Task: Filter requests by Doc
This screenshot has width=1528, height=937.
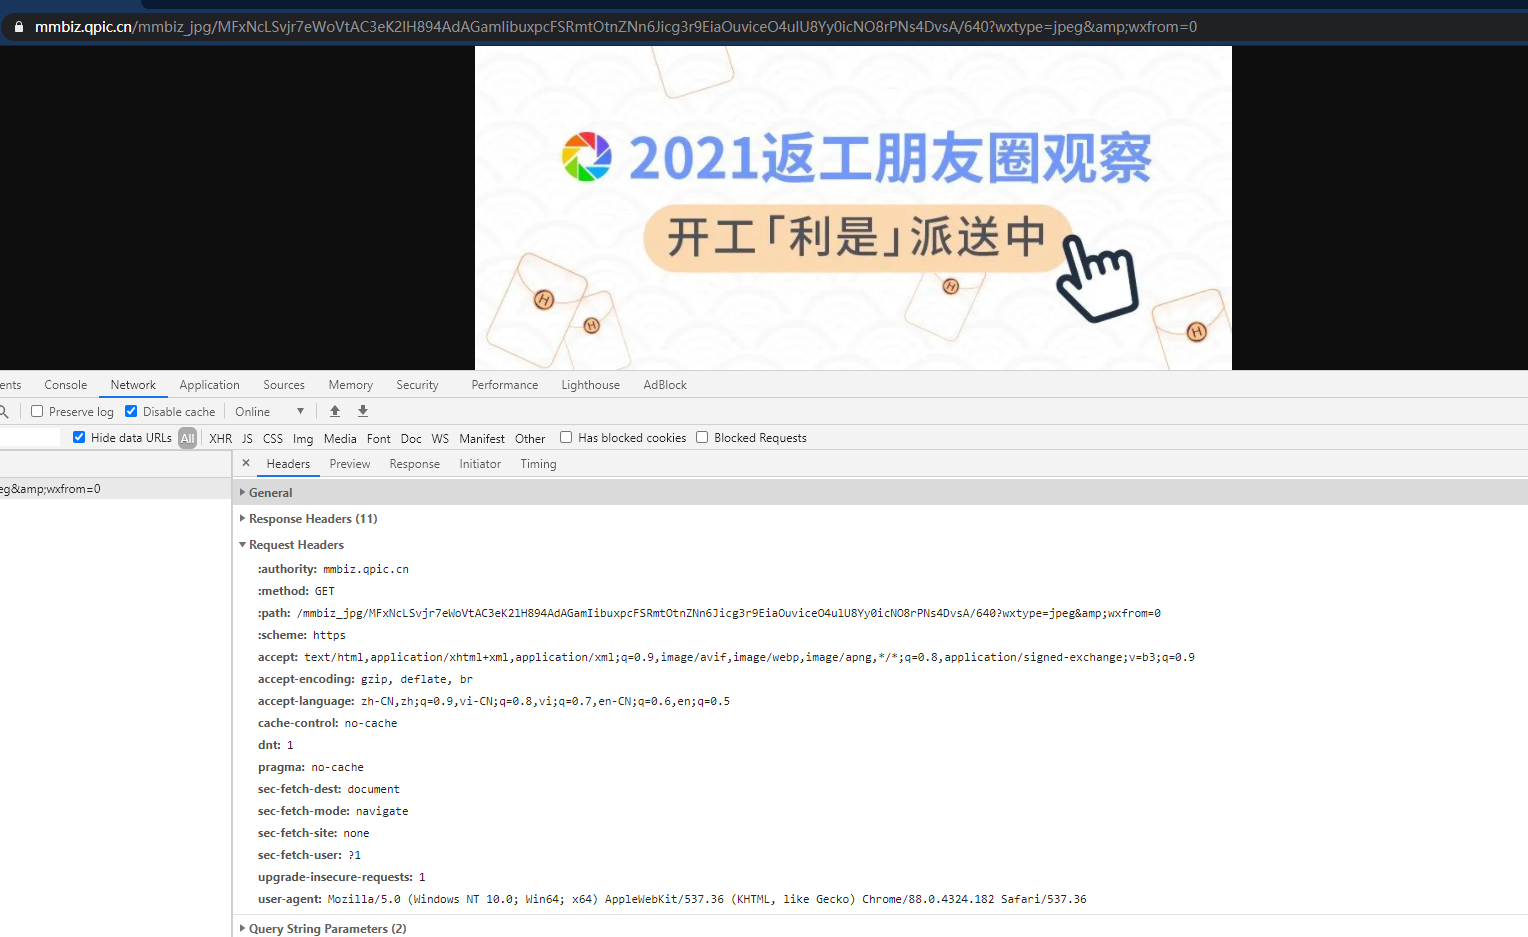Action: coord(411,438)
